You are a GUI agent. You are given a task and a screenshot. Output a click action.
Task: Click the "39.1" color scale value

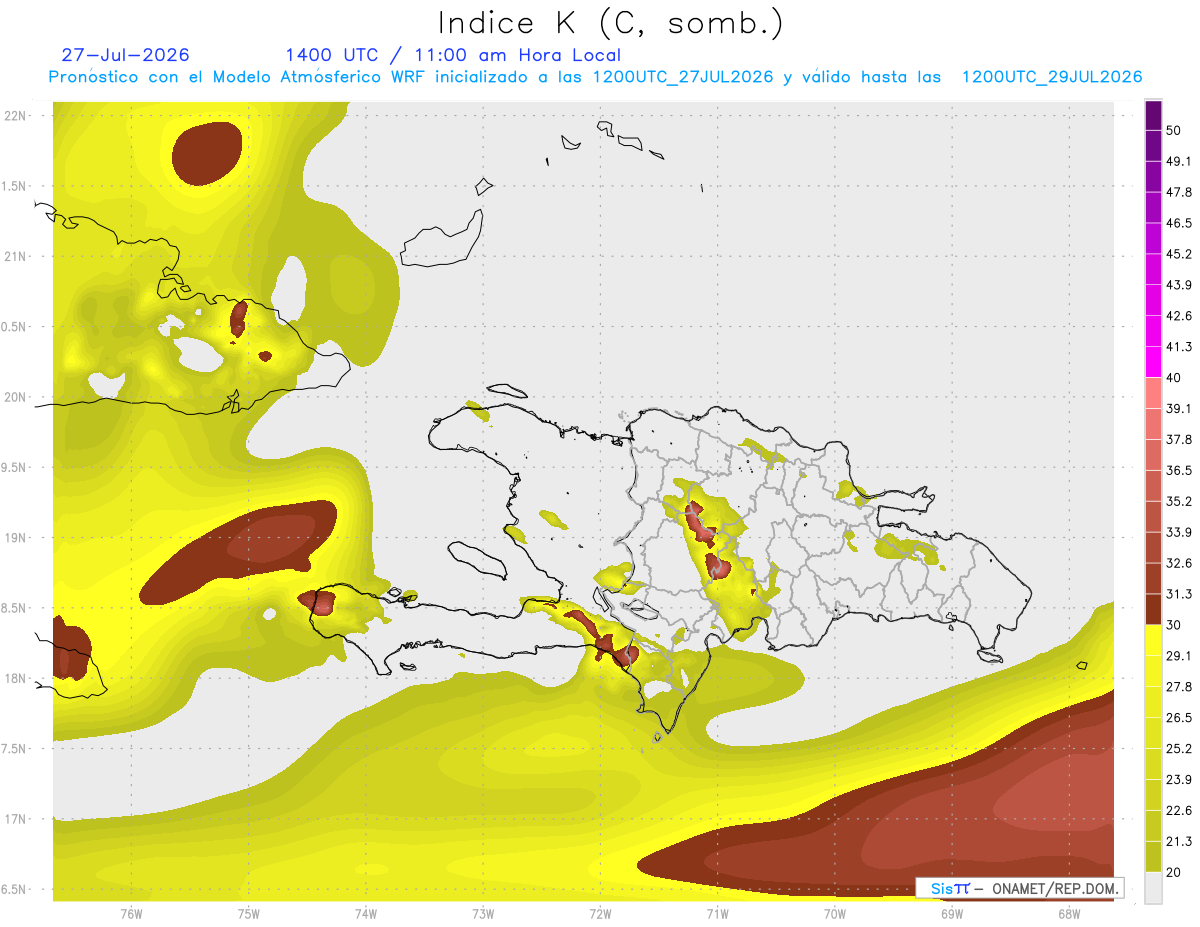1179,408
